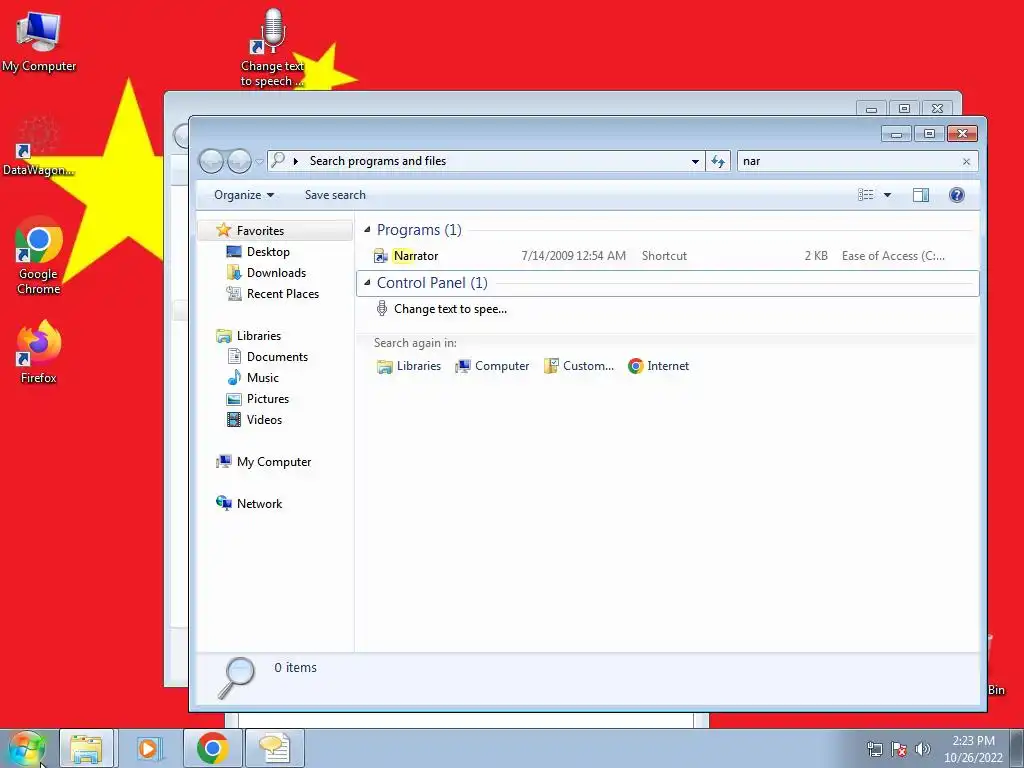
Task: Open recent pages dropdown arrow
Action: [x=259, y=161]
